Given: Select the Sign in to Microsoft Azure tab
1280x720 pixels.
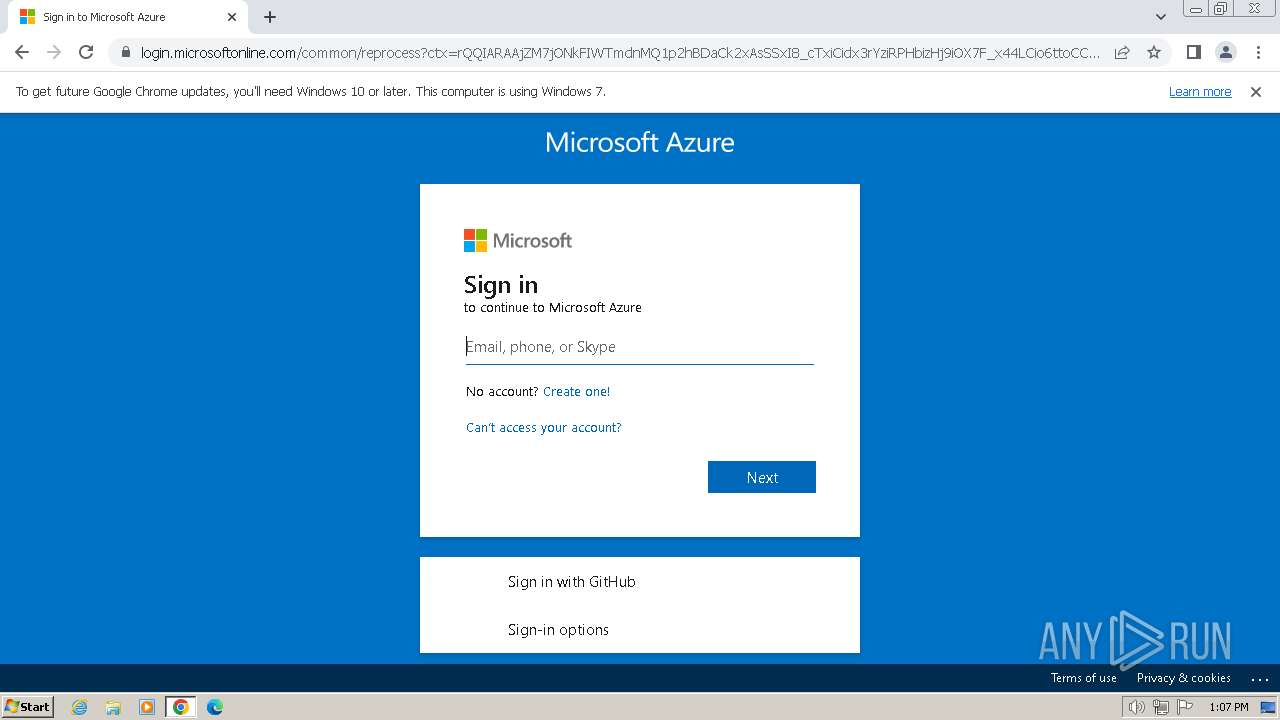Looking at the screenshot, I should 125,17.
